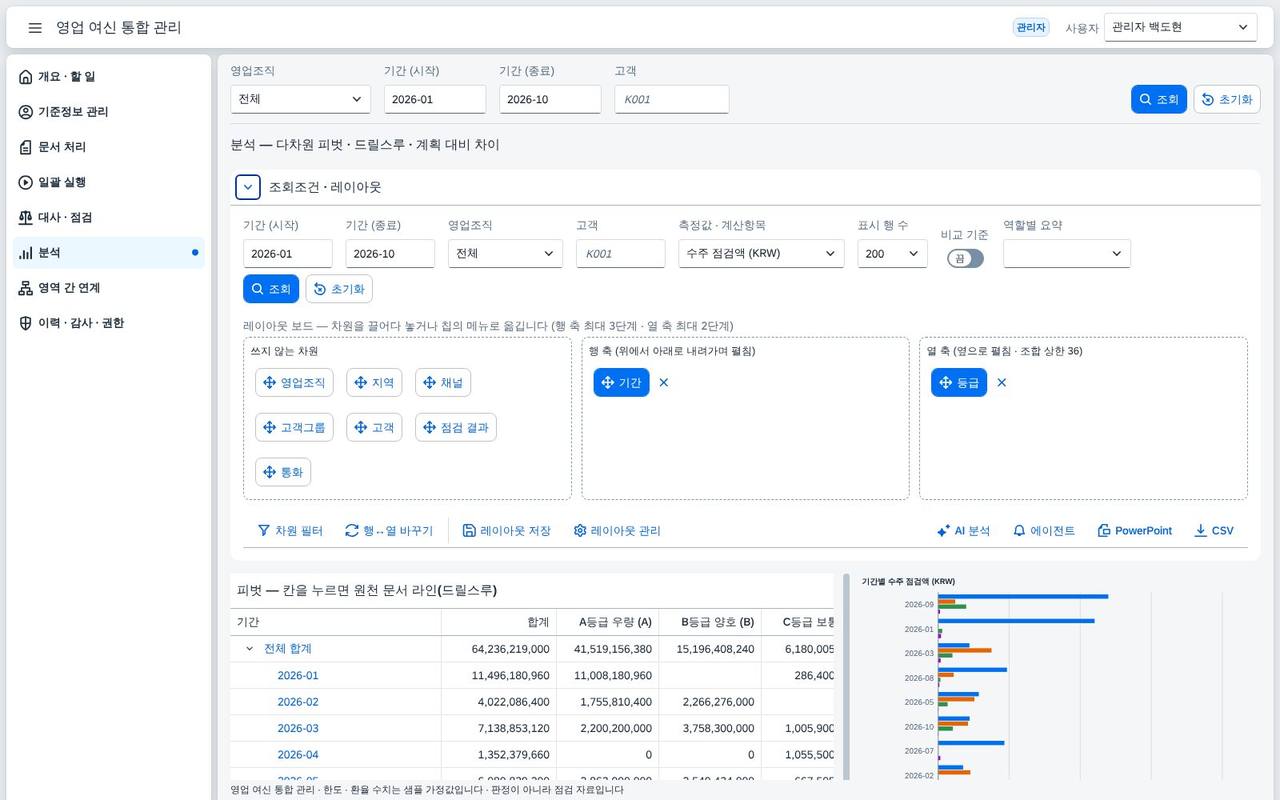Select the 채널 dimension chip
Image resolution: width=1280 pixels, height=800 pixels.
point(443,383)
